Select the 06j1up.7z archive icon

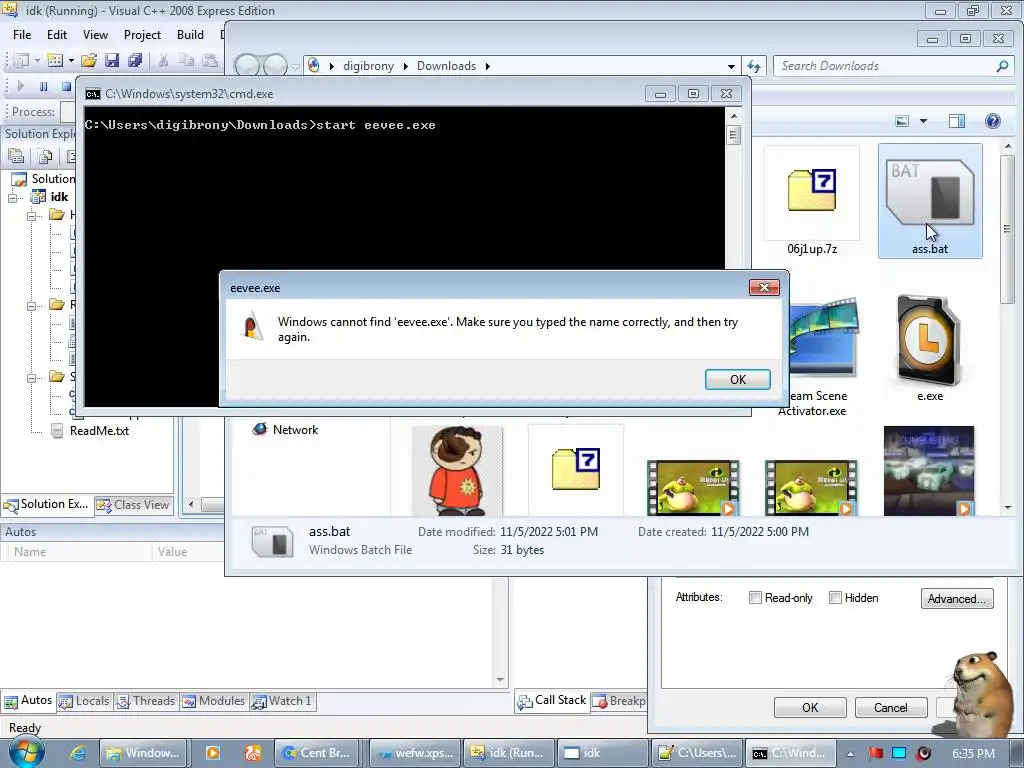(x=812, y=200)
